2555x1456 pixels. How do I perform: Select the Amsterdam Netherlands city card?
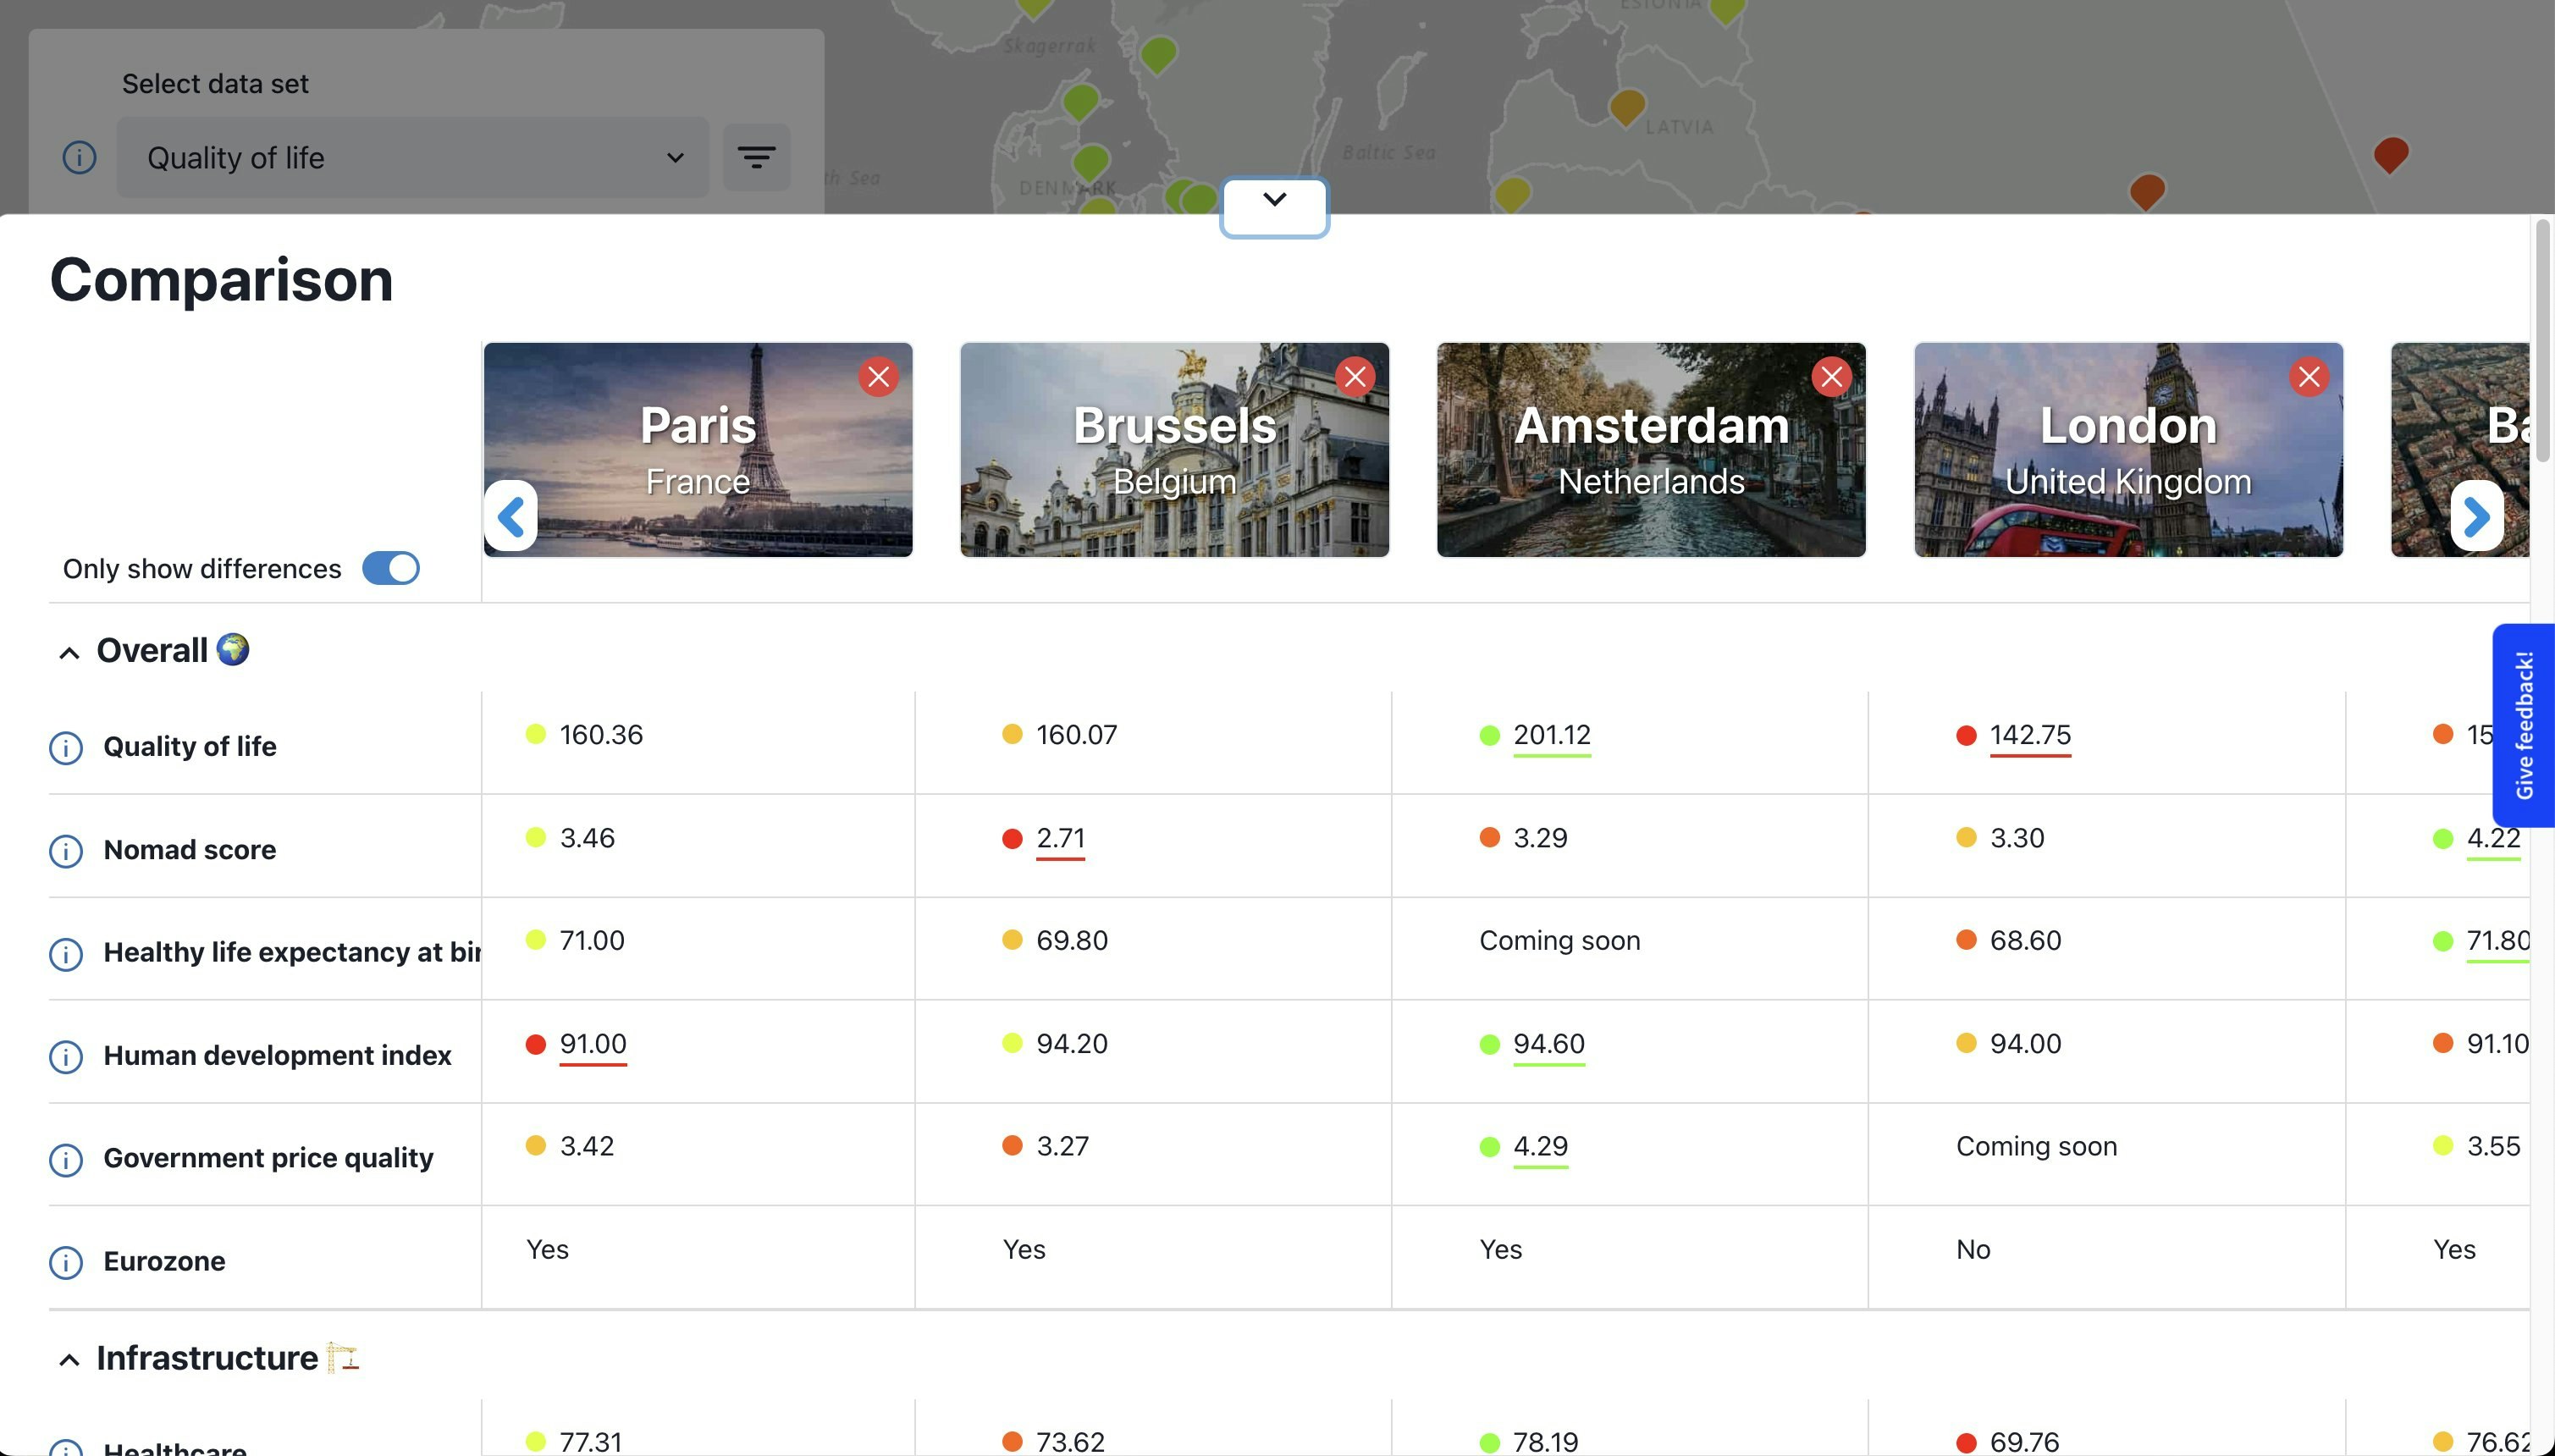tap(1651, 450)
